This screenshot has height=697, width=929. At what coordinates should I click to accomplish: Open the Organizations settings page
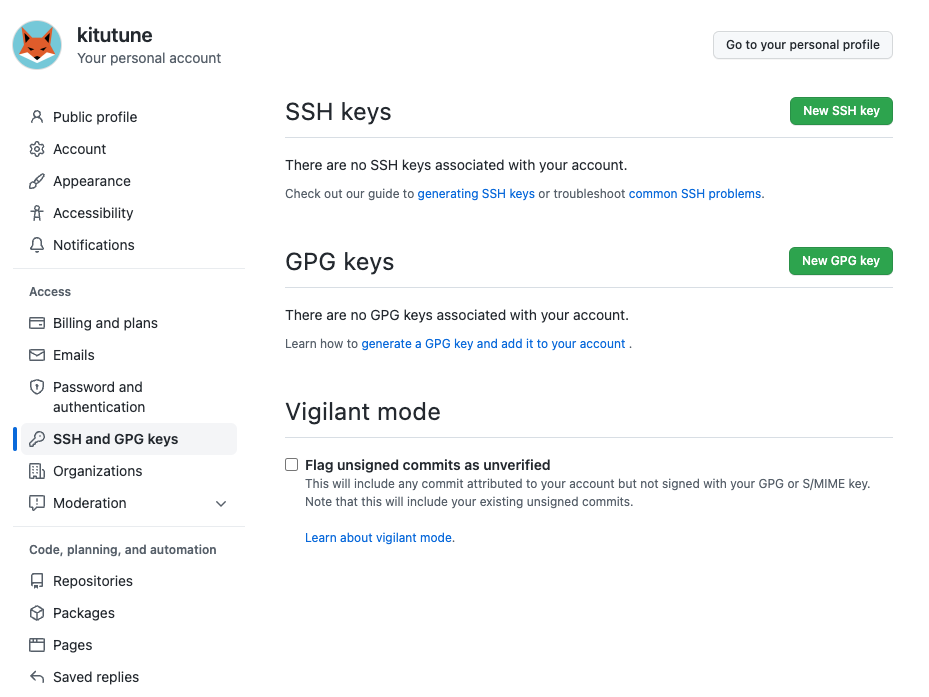point(97,471)
